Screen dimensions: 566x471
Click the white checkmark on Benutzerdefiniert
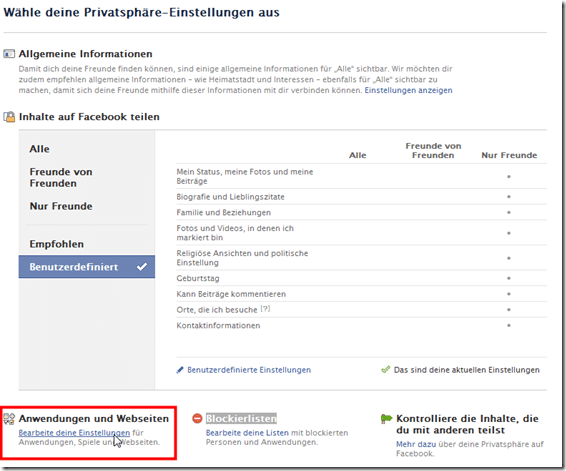point(142,267)
